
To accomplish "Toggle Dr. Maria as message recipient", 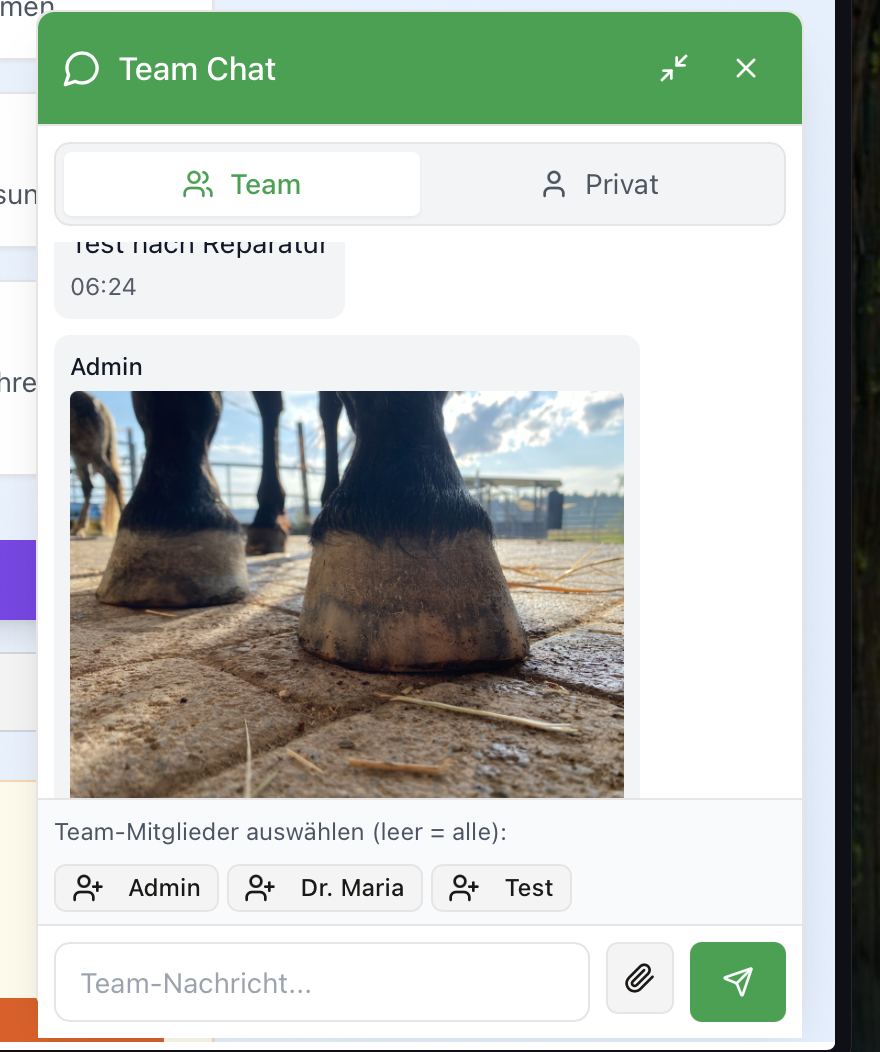I will click(x=325, y=888).
